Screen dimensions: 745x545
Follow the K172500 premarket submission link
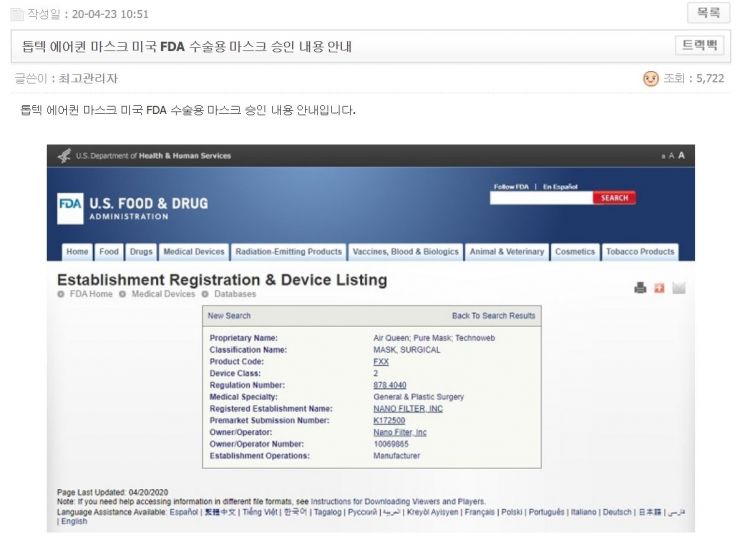[x=389, y=421]
